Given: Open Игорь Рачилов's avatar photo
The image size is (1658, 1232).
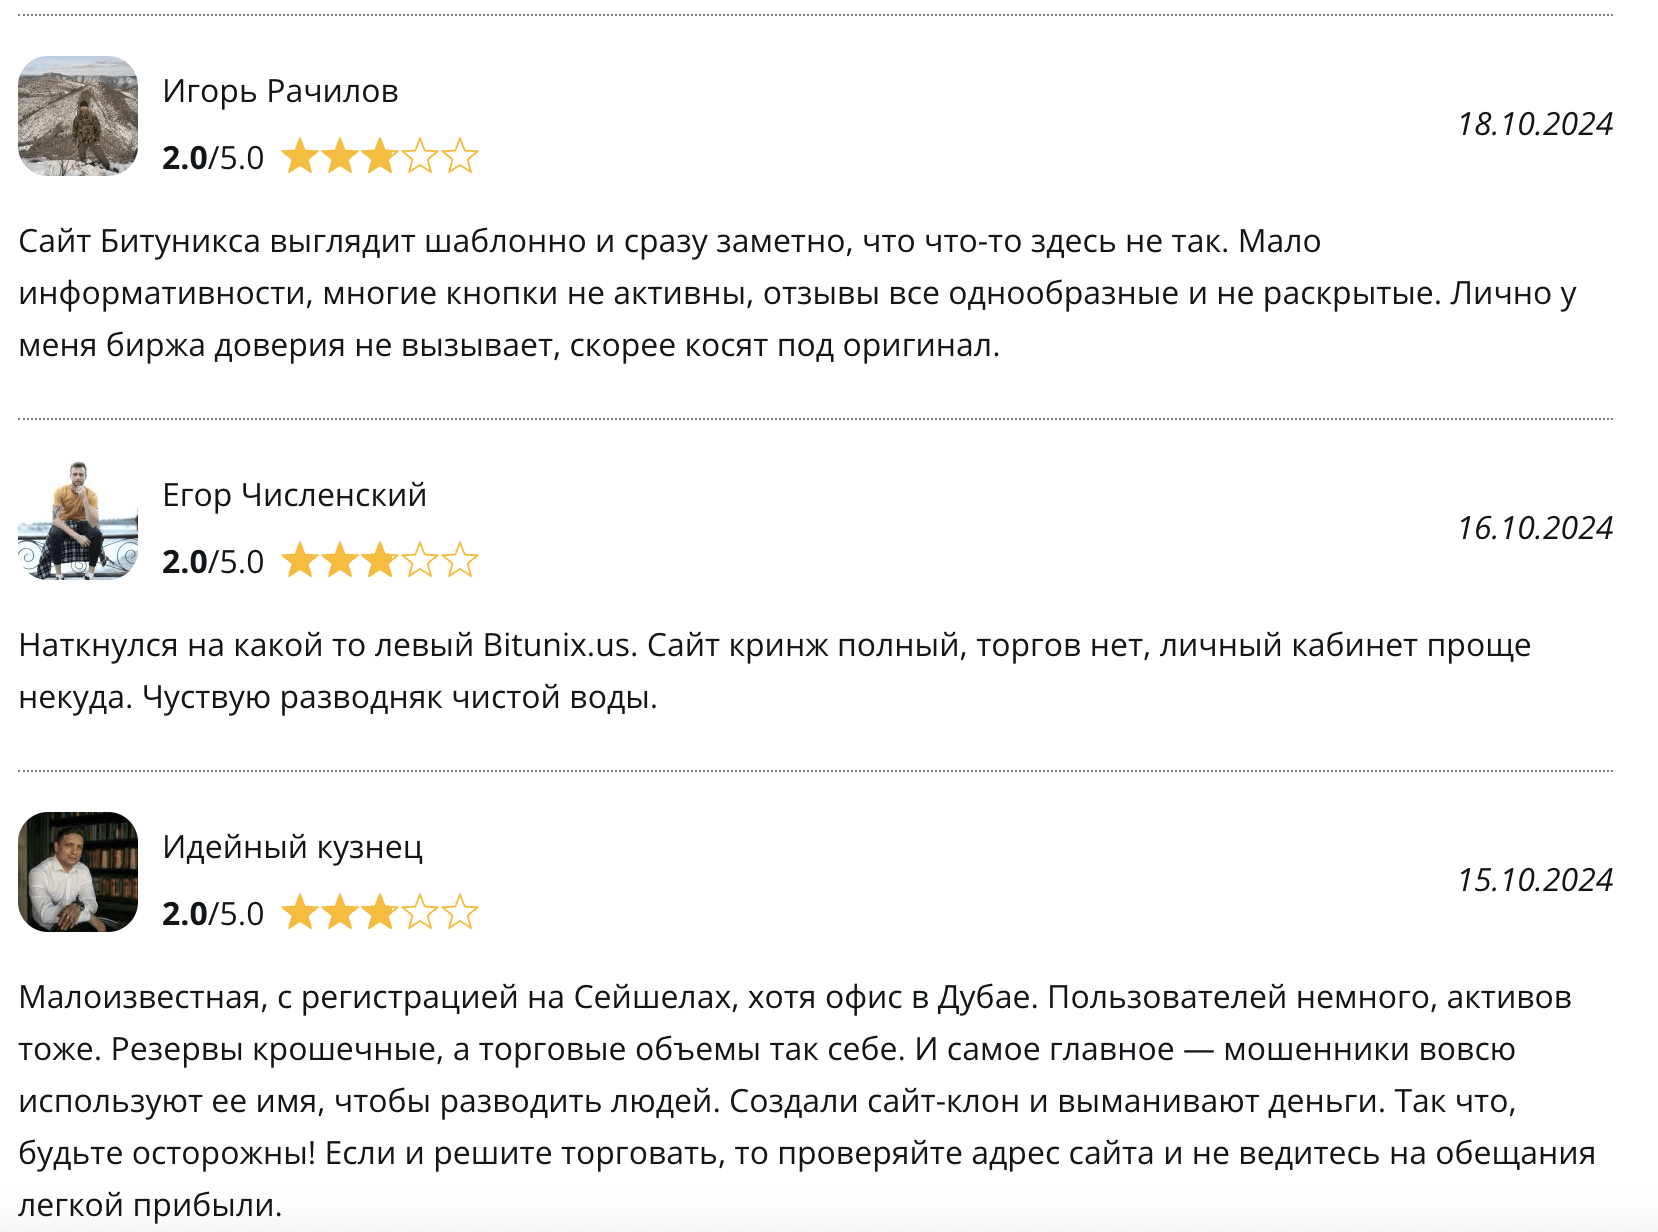Looking at the screenshot, I should 78,116.
